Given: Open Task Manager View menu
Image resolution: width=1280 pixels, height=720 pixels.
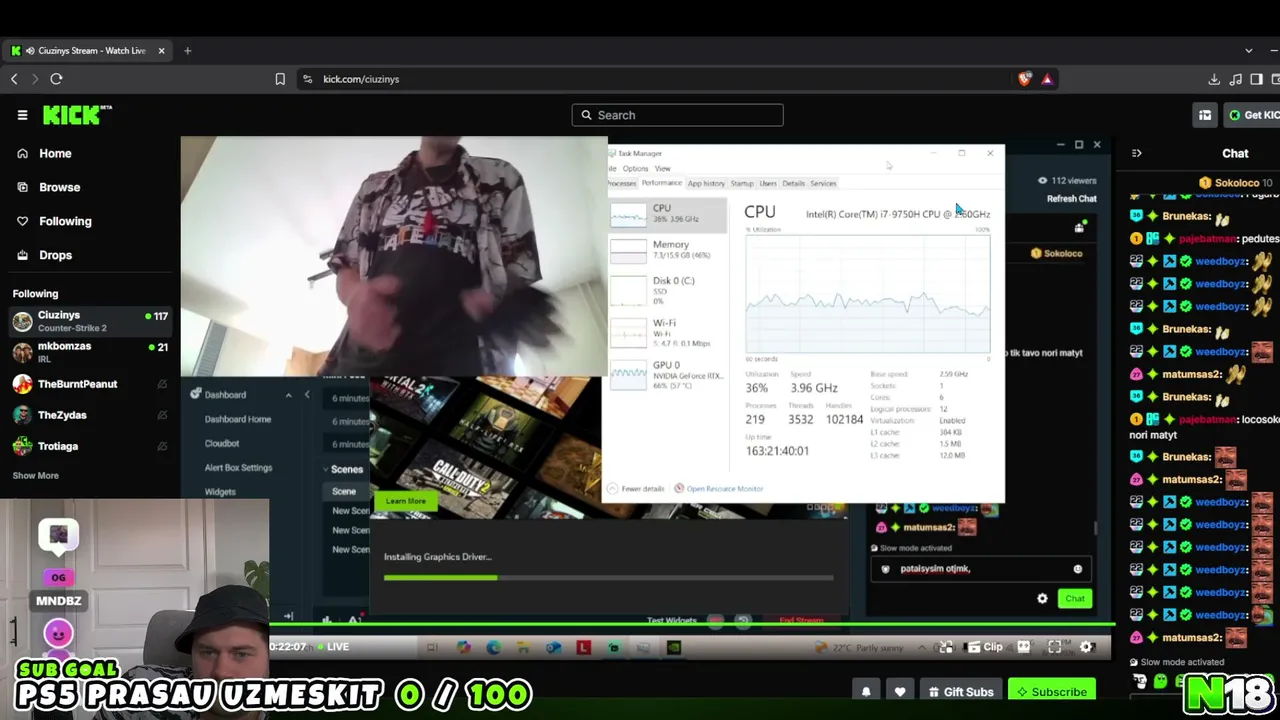Looking at the screenshot, I should pos(662,168).
